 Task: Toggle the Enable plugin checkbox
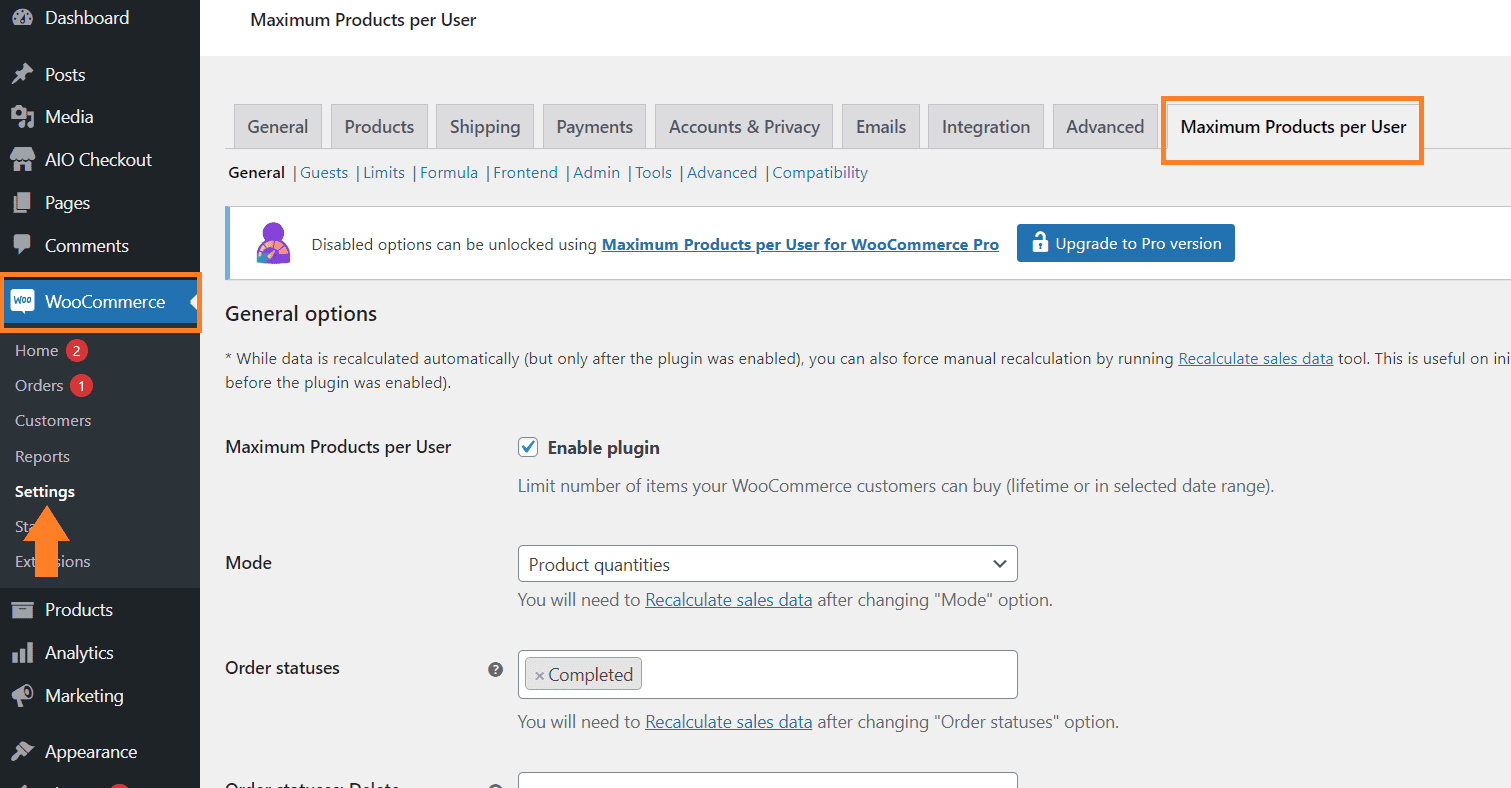pos(528,447)
